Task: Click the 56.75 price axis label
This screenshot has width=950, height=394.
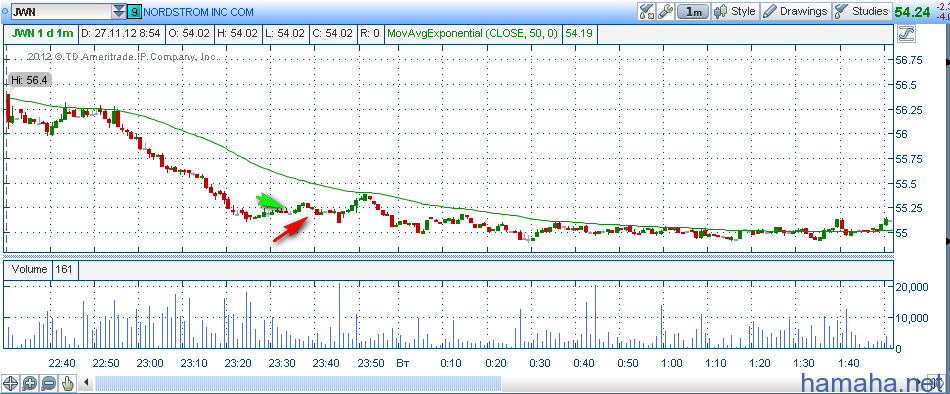Action: pyautogui.click(x=909, y=60)
